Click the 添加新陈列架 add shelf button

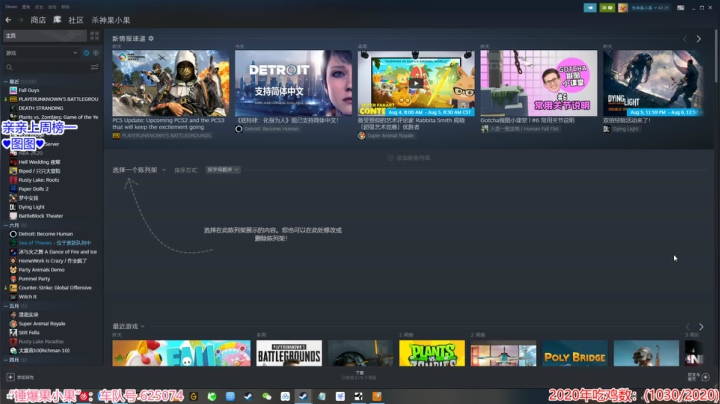coord(409,158)
